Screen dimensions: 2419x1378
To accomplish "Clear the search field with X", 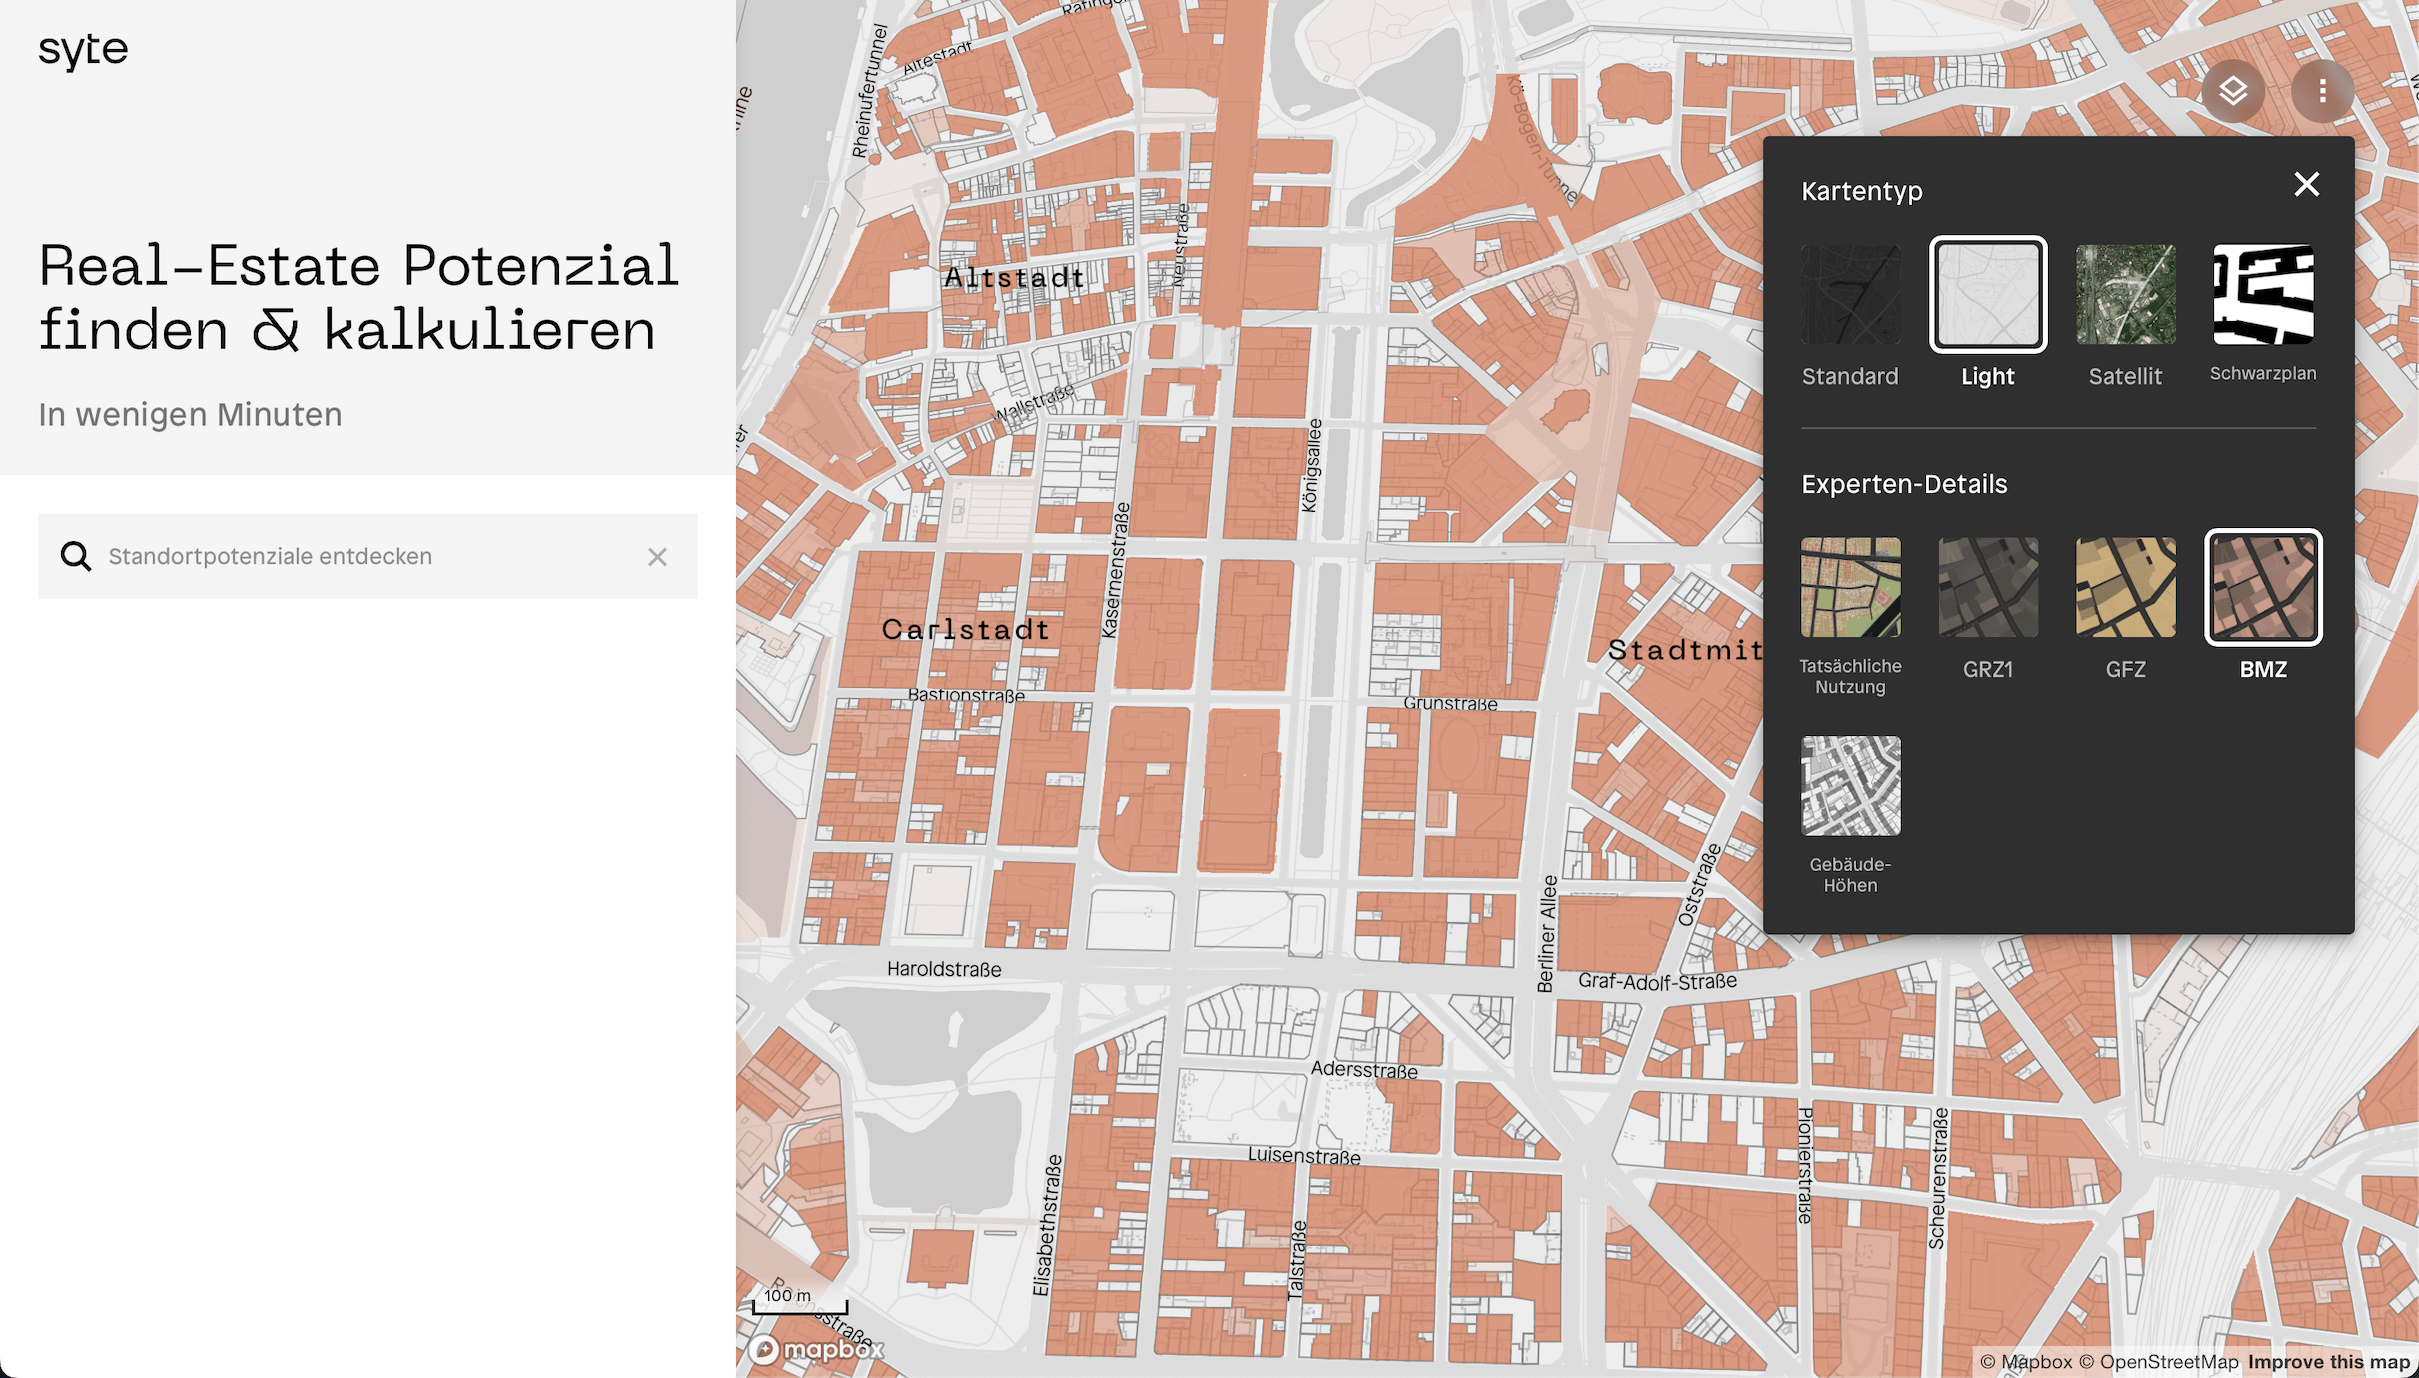I will (x=657, y=557).
